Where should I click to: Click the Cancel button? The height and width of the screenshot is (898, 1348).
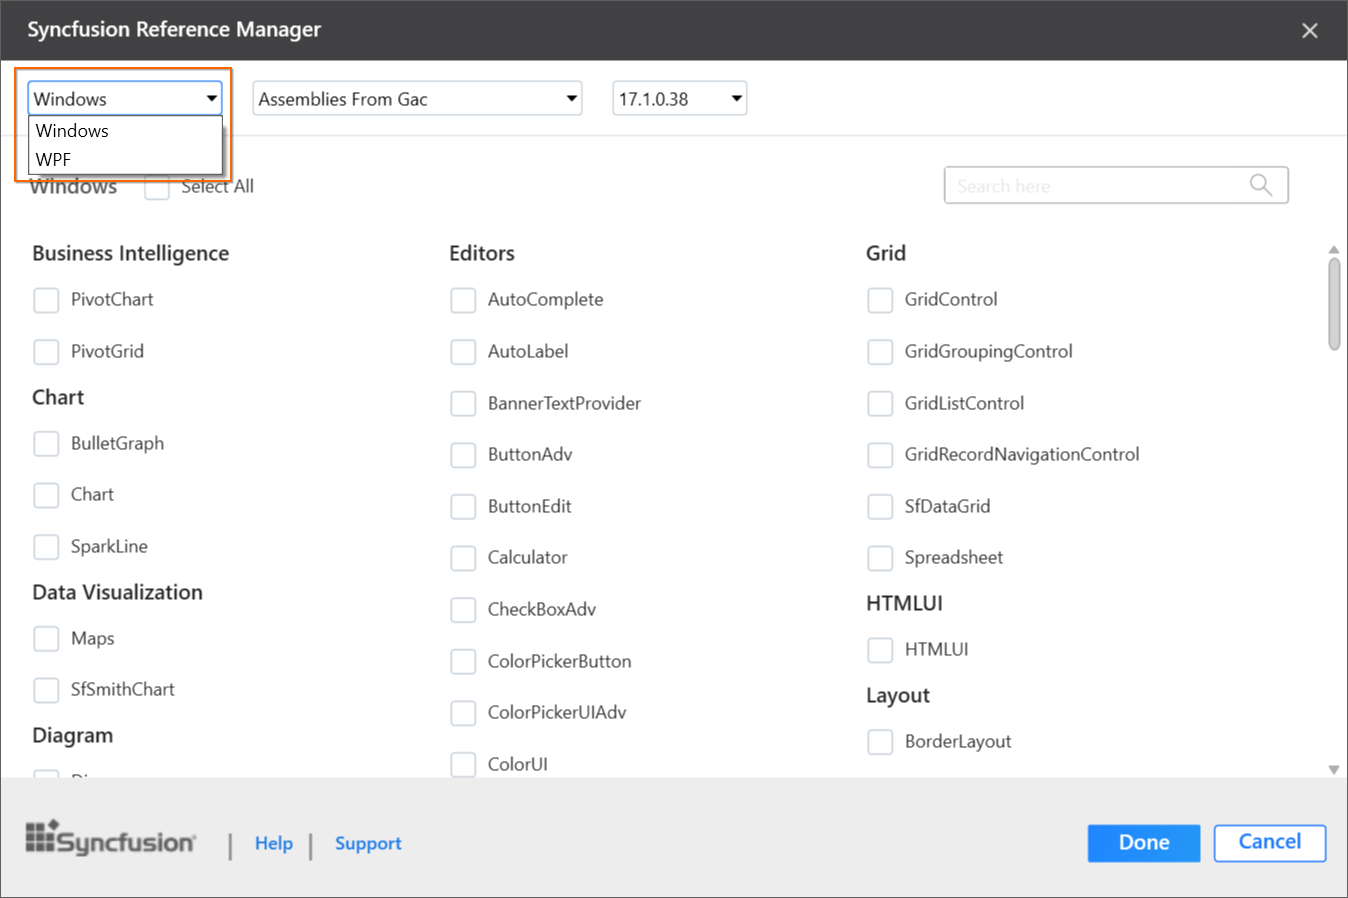[1270, 842]
